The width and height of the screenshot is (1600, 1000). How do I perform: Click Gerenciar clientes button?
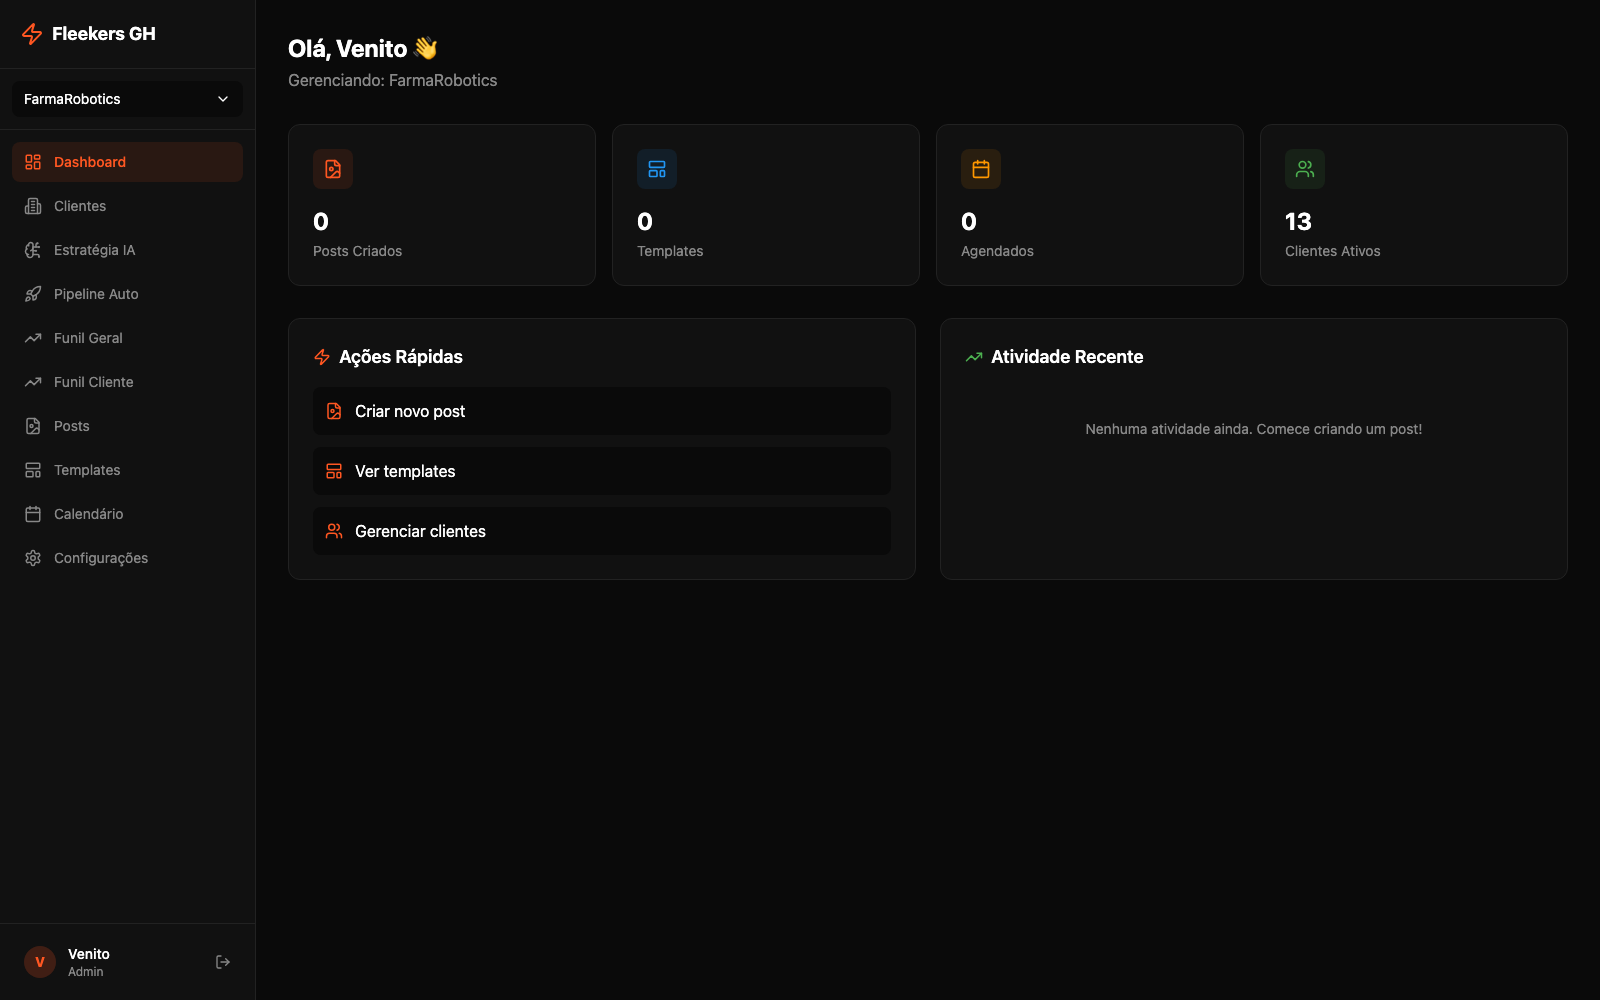click(x=602, y=531)
